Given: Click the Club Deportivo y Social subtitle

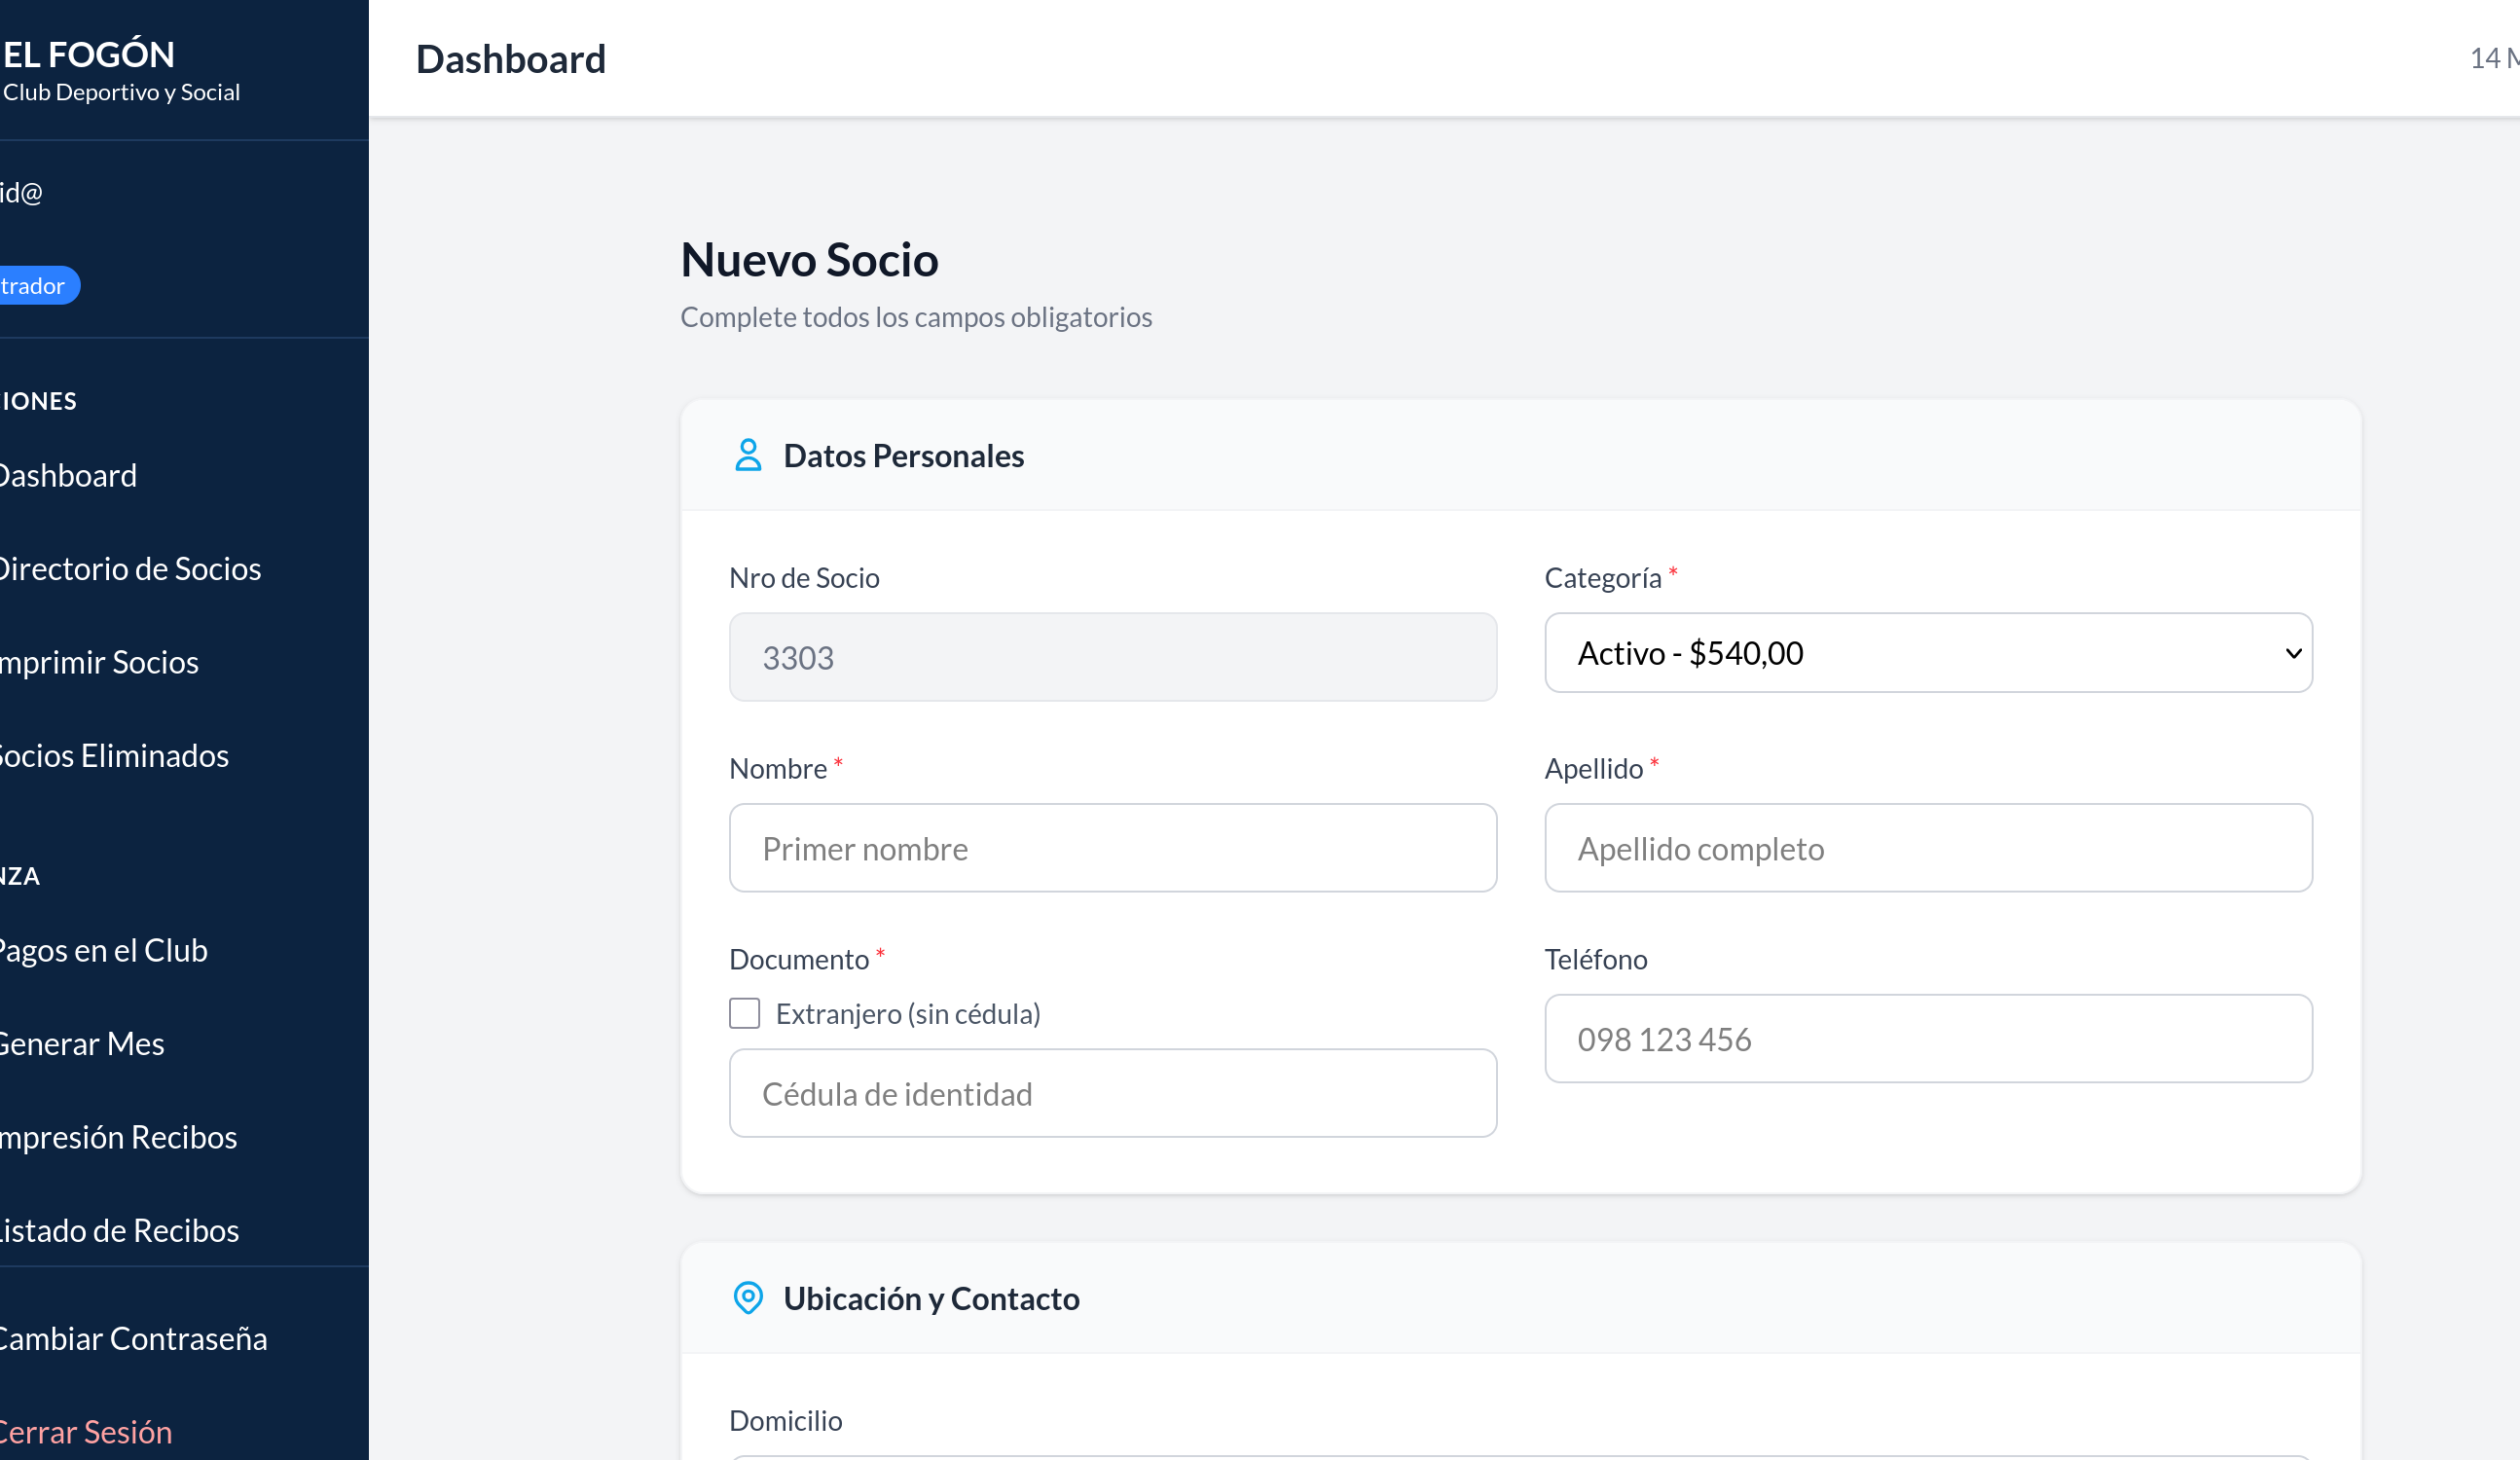Looking at the screenshot, I should [x=121, y=92].
